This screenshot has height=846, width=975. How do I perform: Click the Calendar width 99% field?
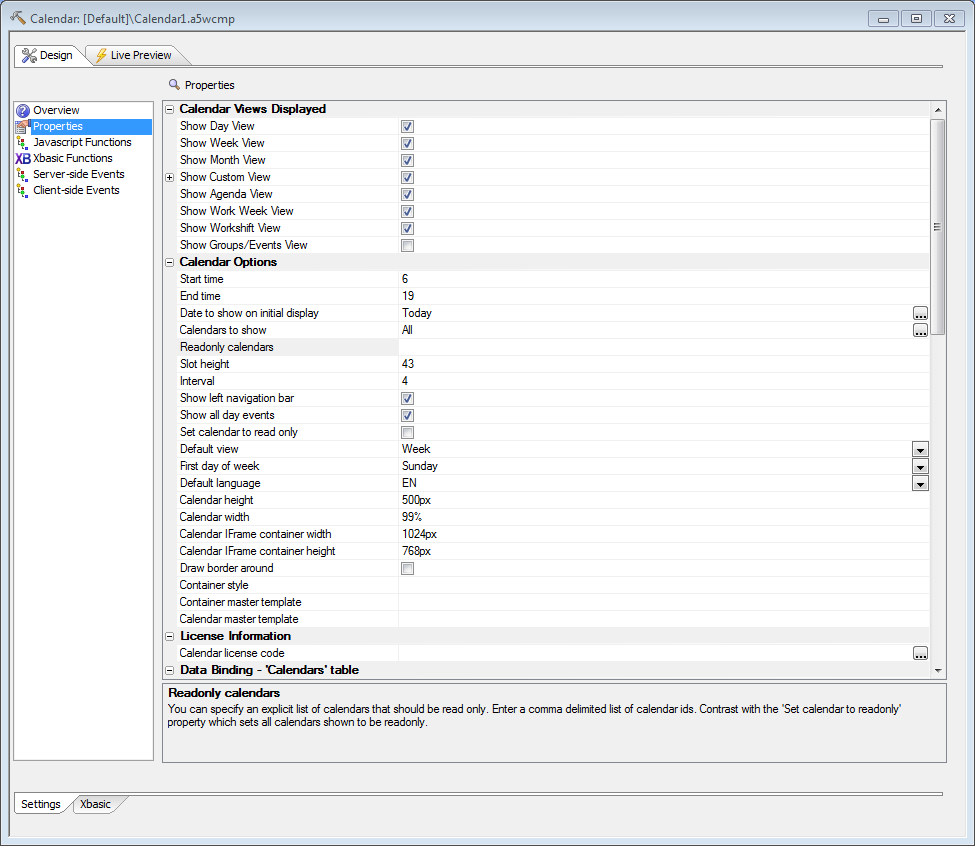(x=663, y=517)
